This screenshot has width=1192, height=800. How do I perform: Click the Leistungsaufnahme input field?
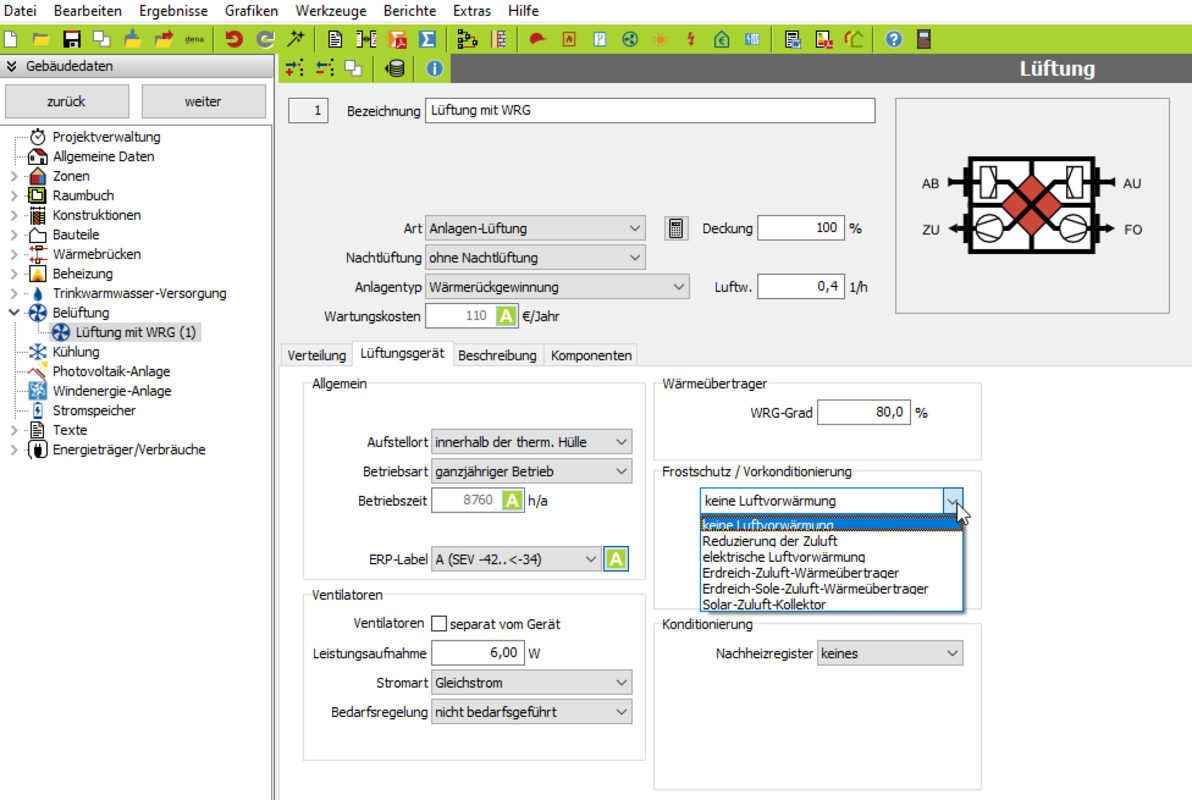pyautogui.click(x=477, y=652)
